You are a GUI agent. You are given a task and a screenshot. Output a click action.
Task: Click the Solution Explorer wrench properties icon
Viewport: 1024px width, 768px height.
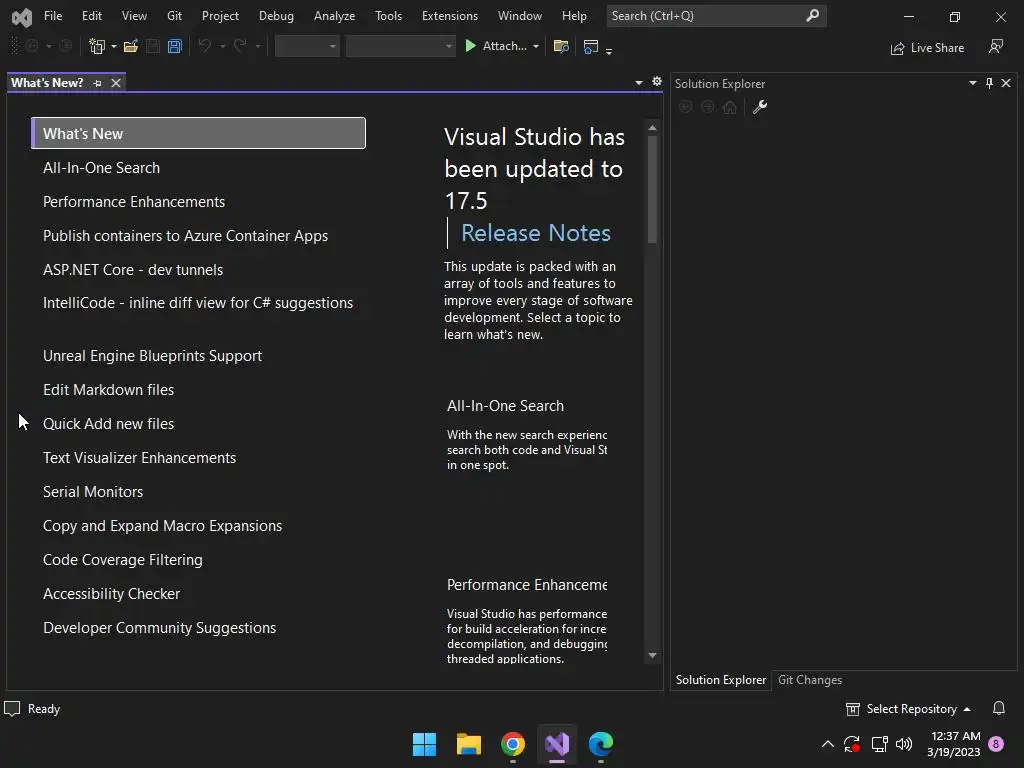tap(760, 107)
